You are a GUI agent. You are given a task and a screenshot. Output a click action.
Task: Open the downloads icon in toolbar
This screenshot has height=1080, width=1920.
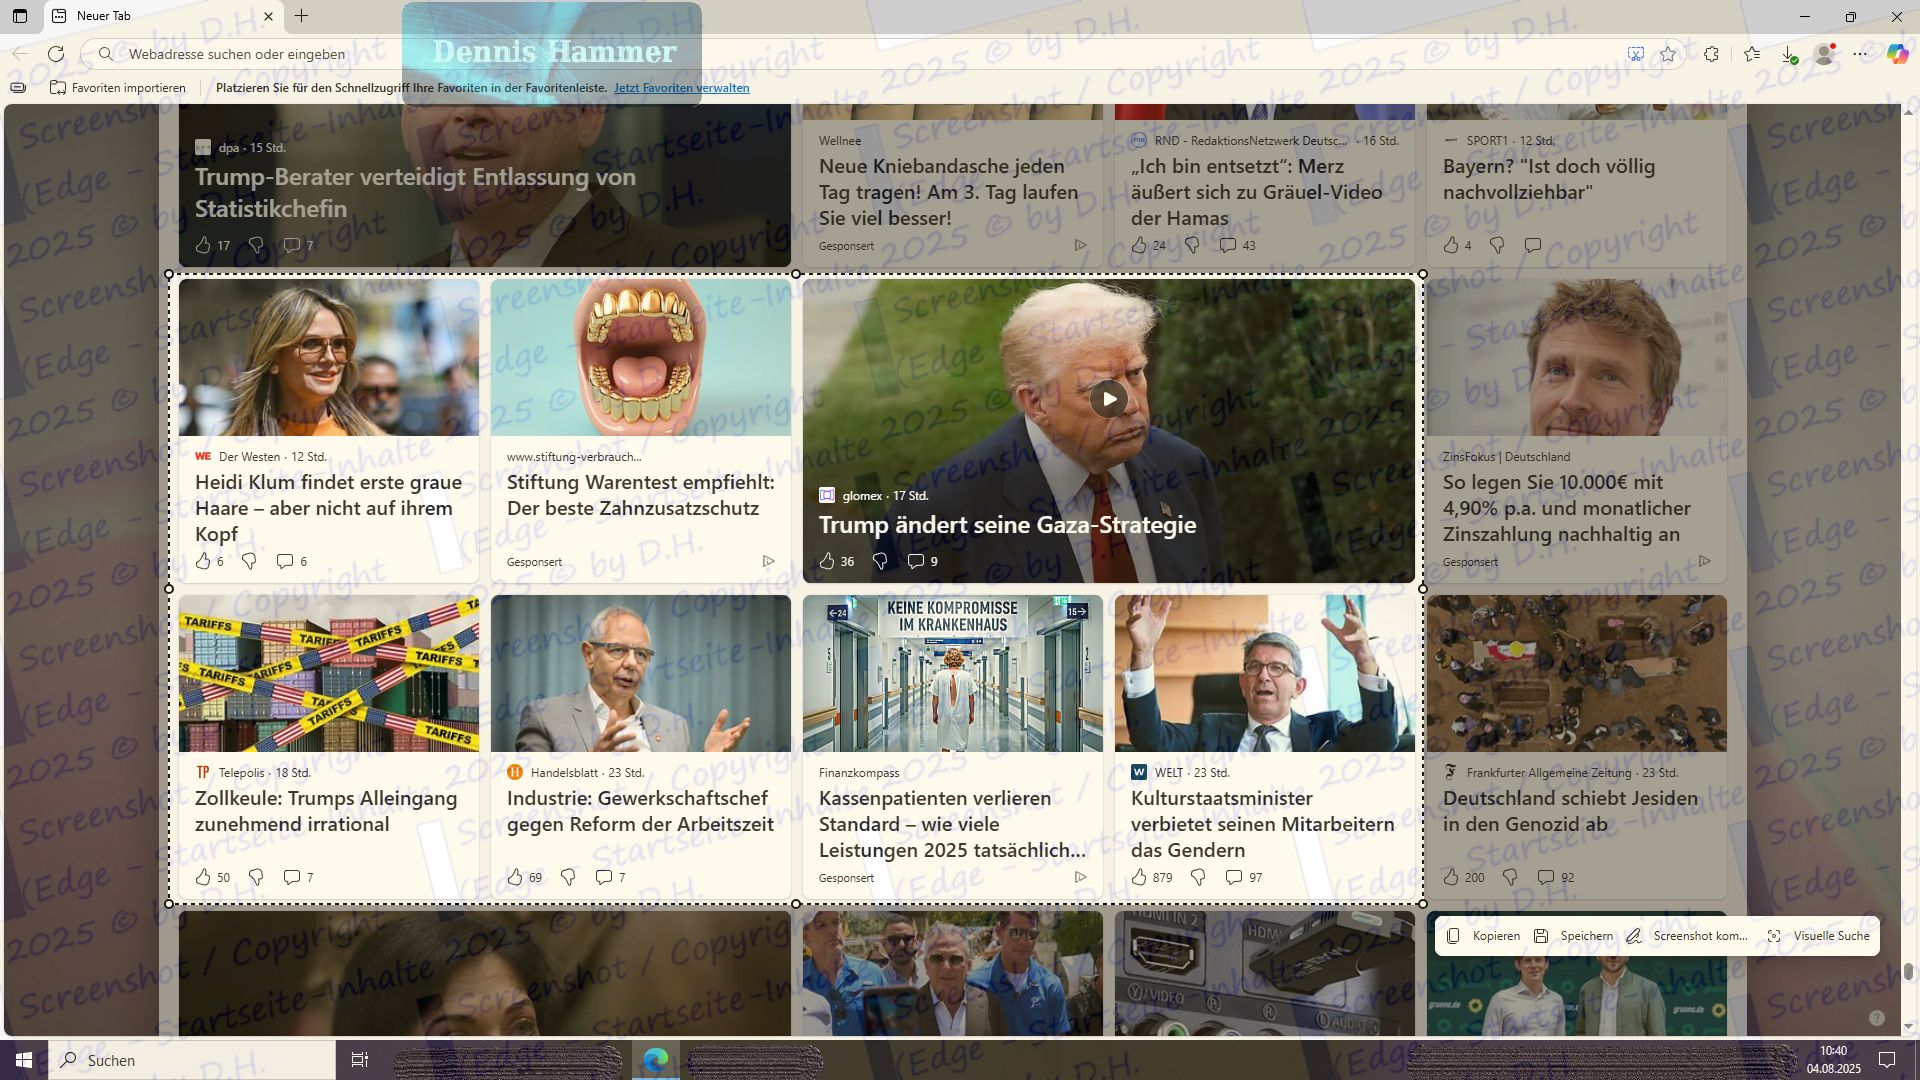(1789, 54)
